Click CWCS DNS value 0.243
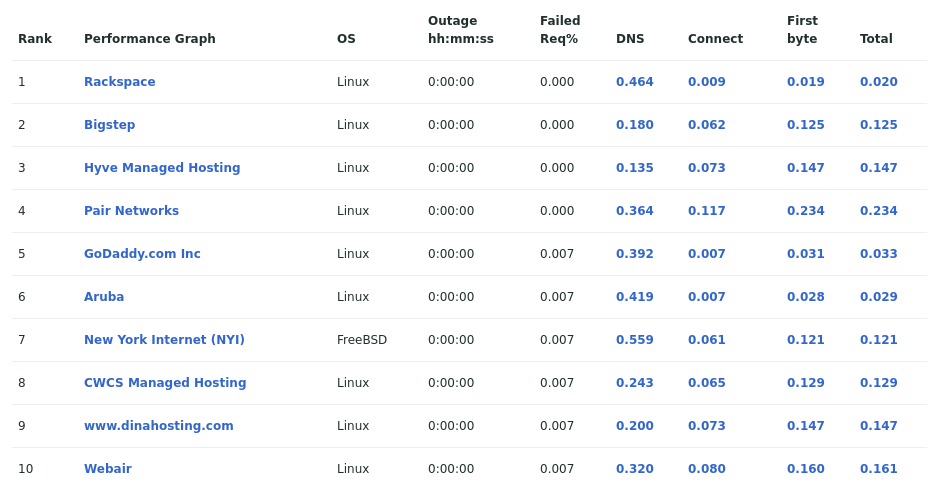The width and height of the screenshot is (939, 490). (635, 383)
